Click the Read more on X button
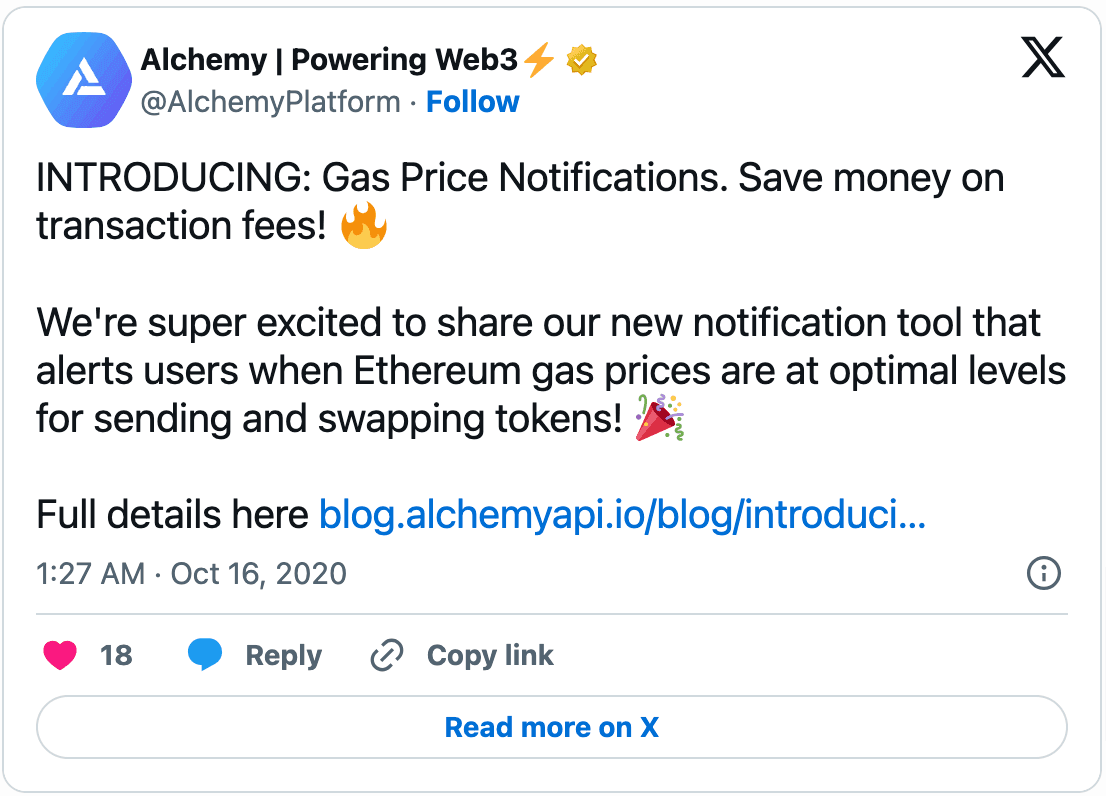This screenshot has height=796, width=1106. pyautogui.click(x=552, y=727)
